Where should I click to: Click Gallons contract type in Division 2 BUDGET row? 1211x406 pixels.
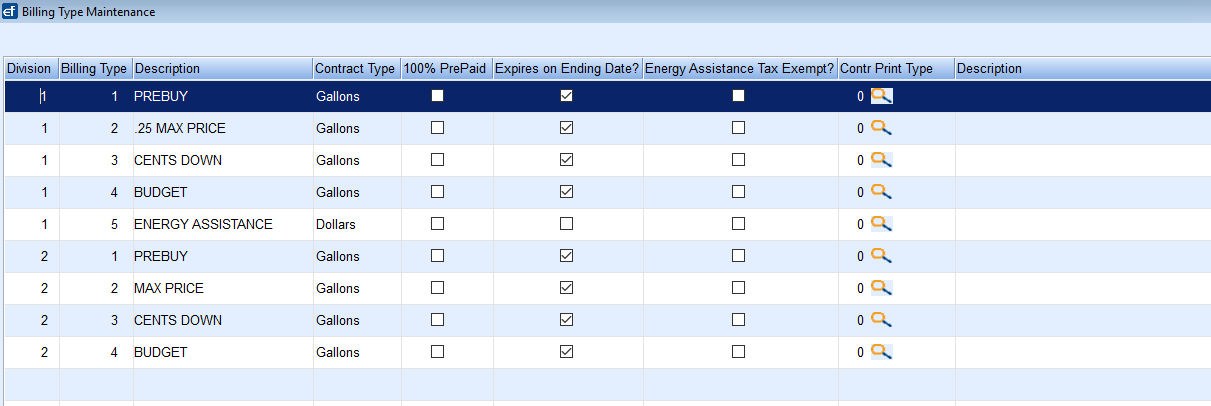click(356, 352)
